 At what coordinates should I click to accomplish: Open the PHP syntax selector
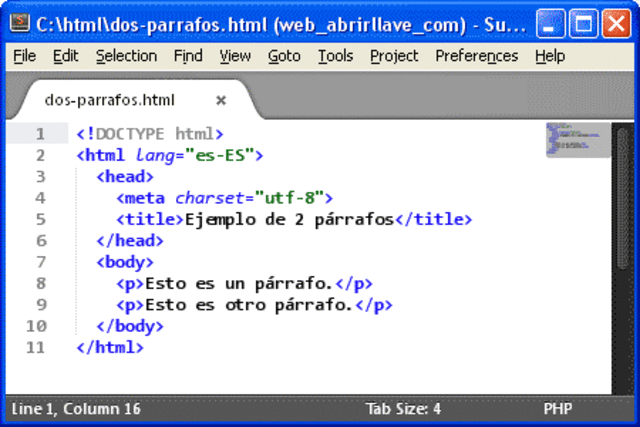[558, 409]
